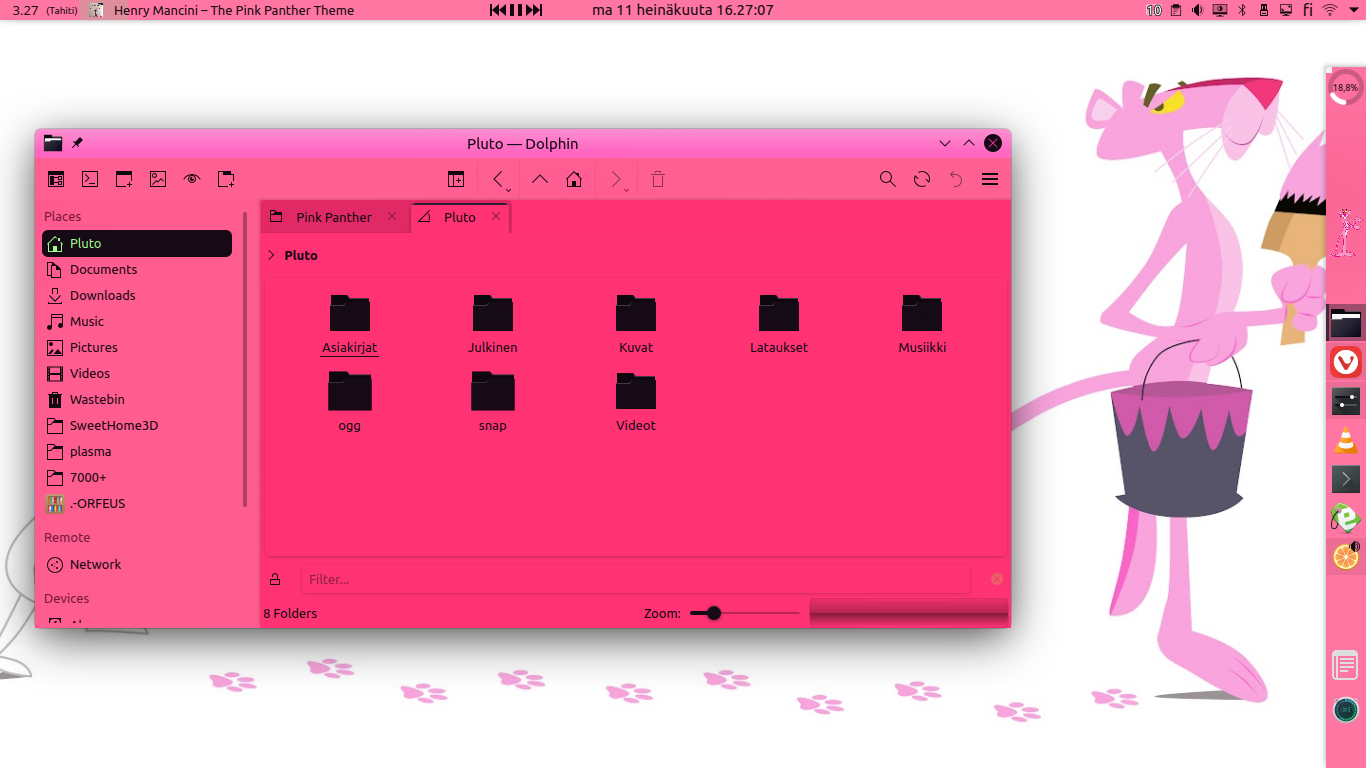
Task: Open search with the magnifier icon
Action: [x=888, y=180]
